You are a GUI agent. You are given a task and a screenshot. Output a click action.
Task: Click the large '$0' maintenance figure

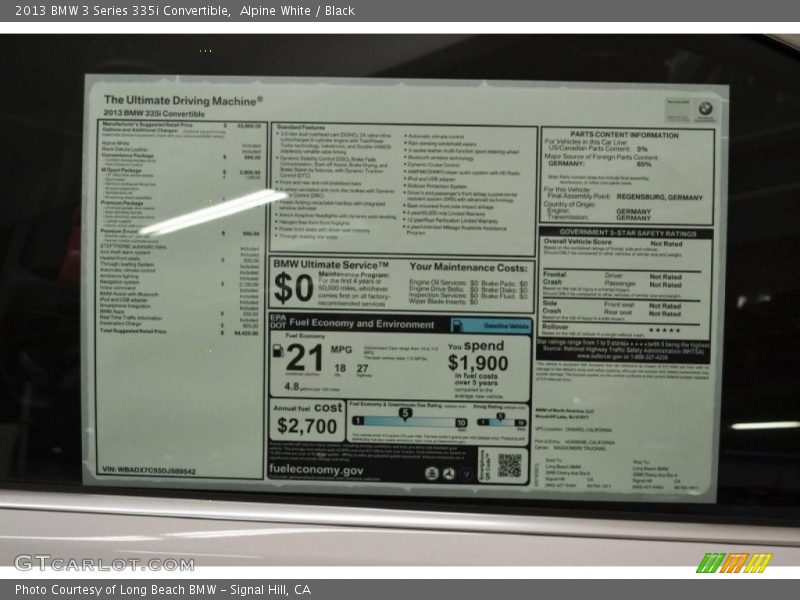[293, 288]
